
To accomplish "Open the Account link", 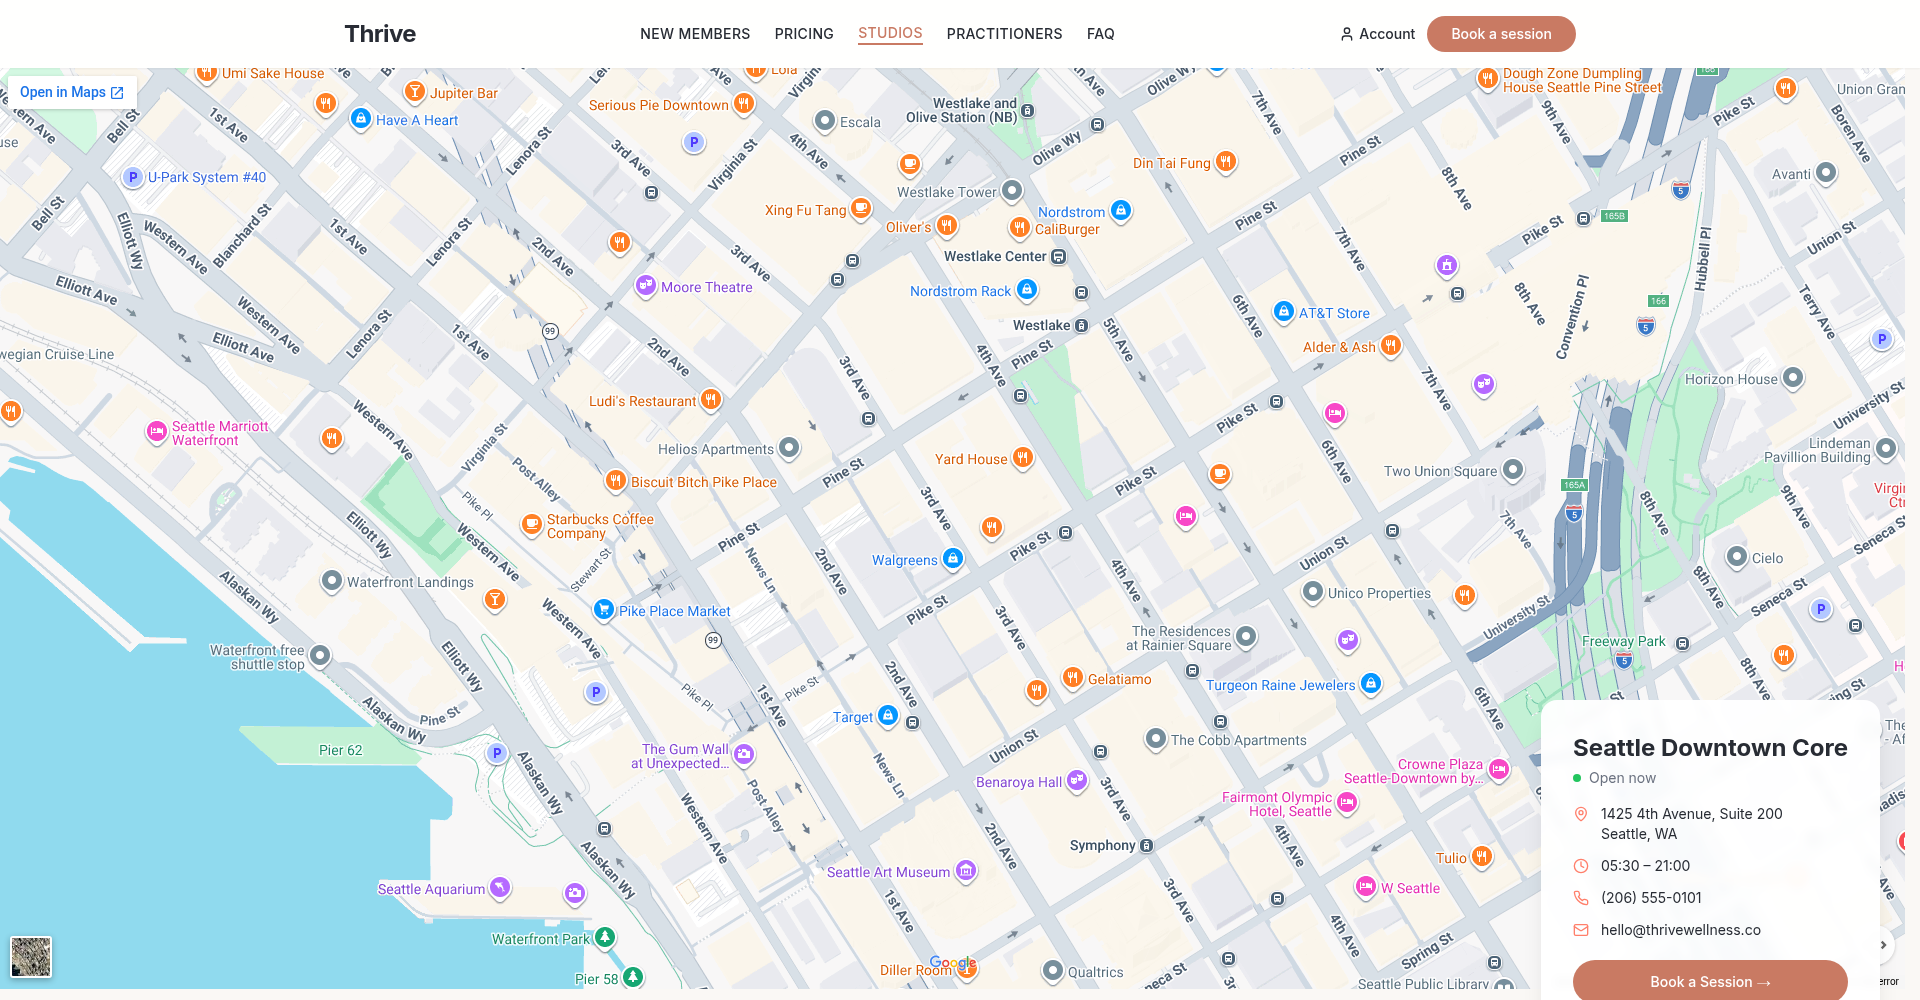I will click(x=1377, y=34).
